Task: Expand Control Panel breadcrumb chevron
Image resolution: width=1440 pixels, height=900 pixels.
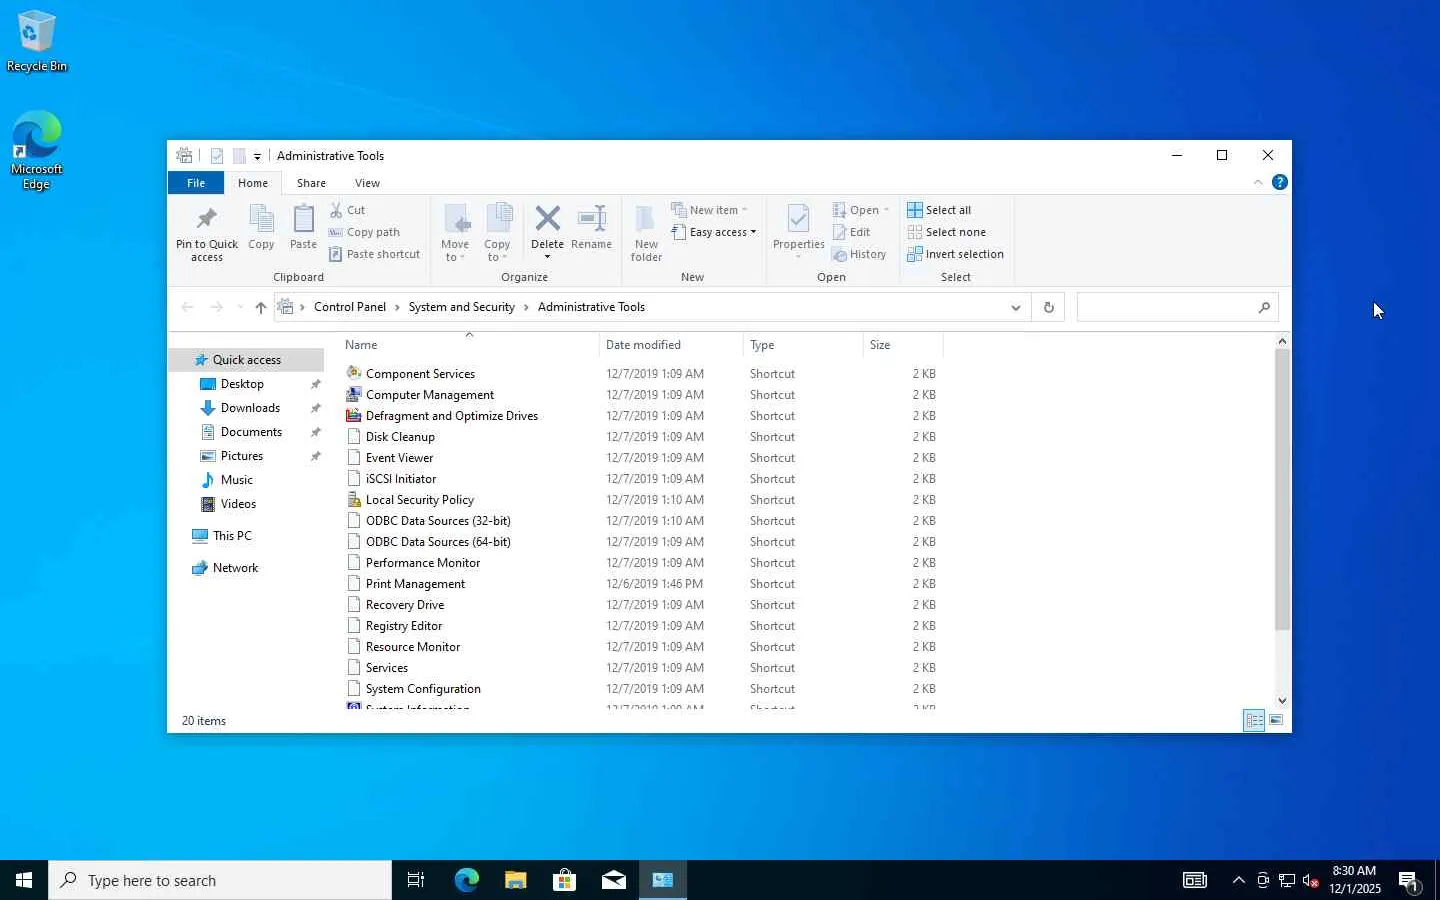Action: [397, 307]
